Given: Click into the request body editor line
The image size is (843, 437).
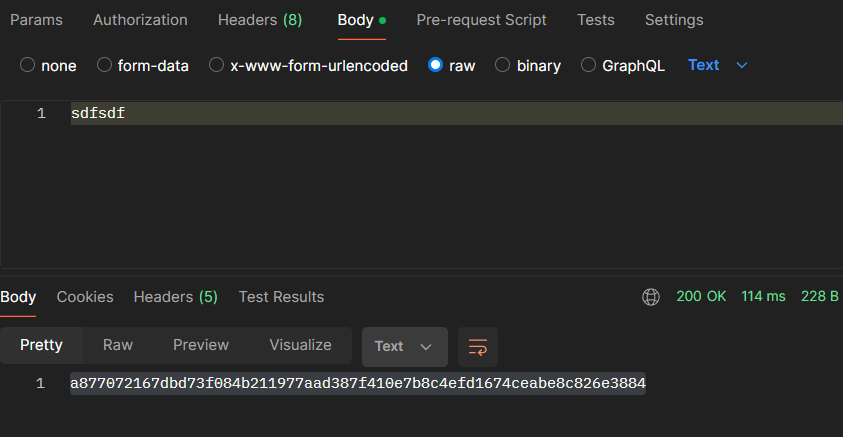Looking at the screenshot, I should pos(400,114).
